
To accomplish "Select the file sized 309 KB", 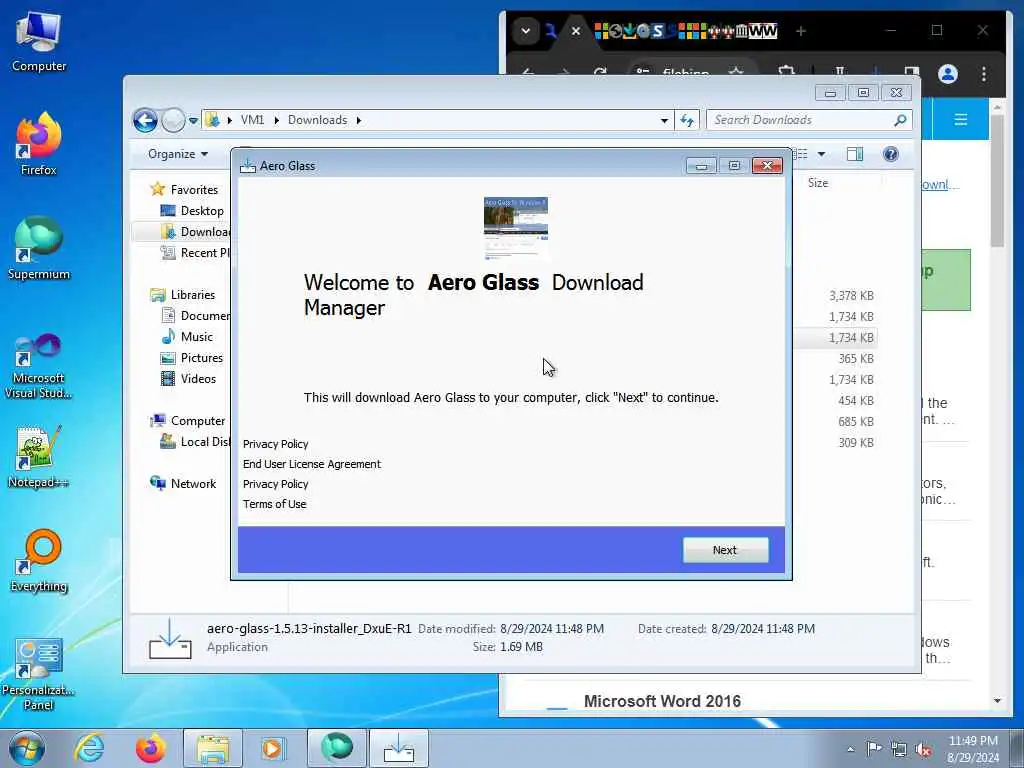I will tap(856, 442).
